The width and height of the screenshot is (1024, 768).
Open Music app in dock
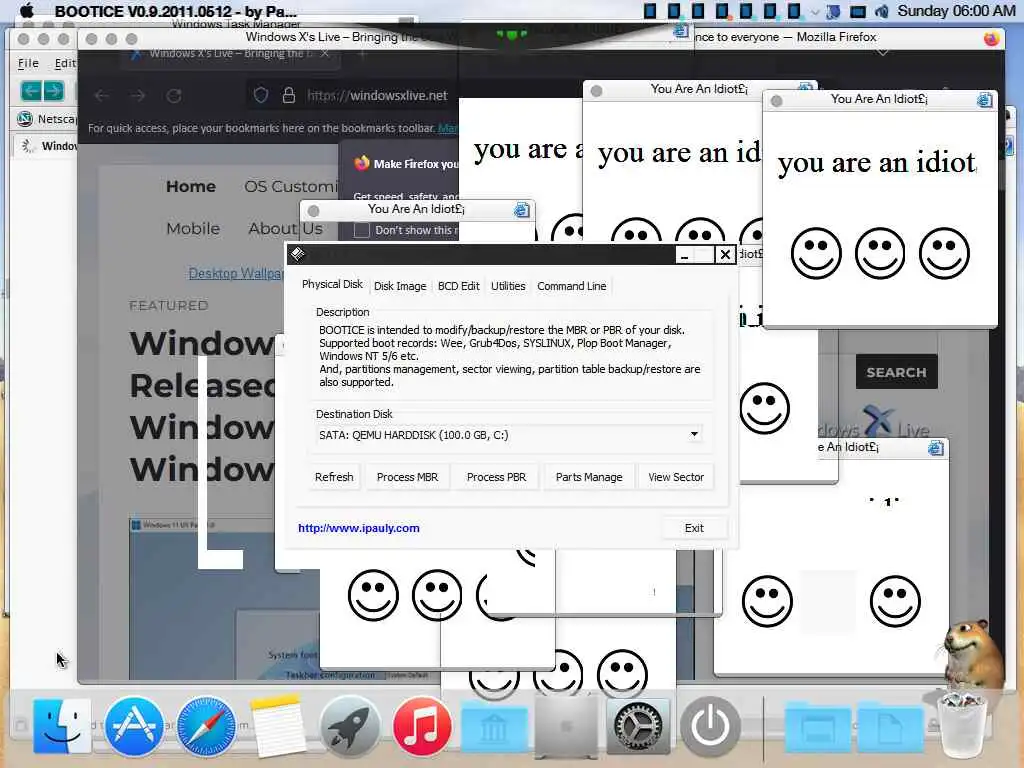click(422, 726)
